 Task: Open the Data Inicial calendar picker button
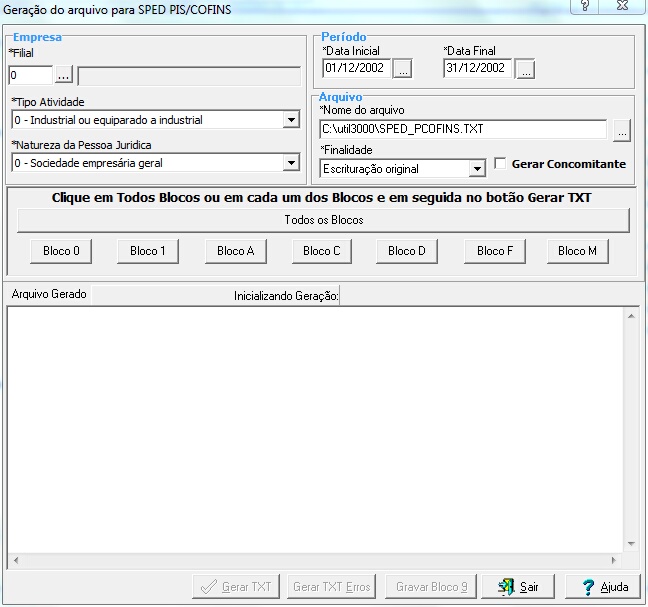click(403, 69)
